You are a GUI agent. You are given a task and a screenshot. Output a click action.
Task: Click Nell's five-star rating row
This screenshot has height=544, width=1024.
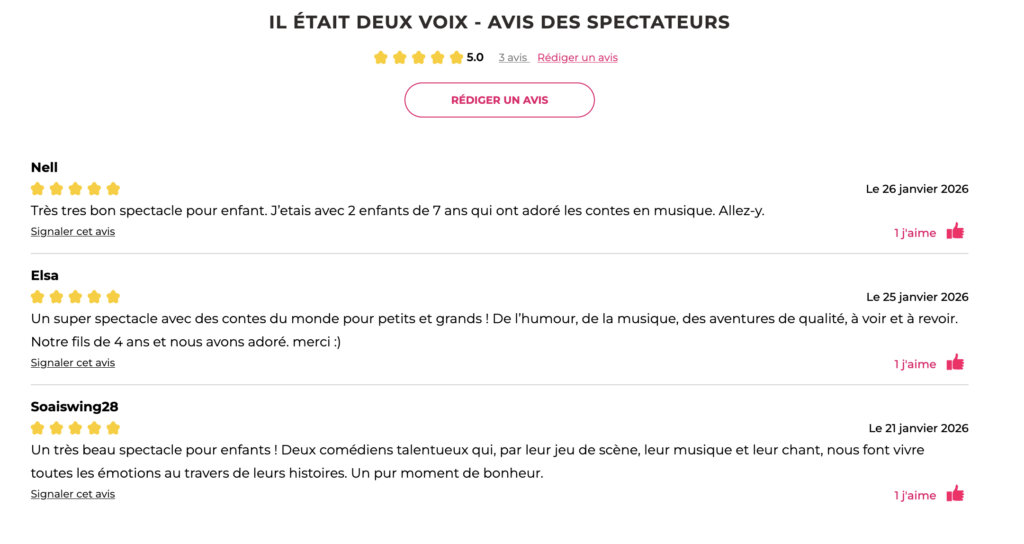75,189
